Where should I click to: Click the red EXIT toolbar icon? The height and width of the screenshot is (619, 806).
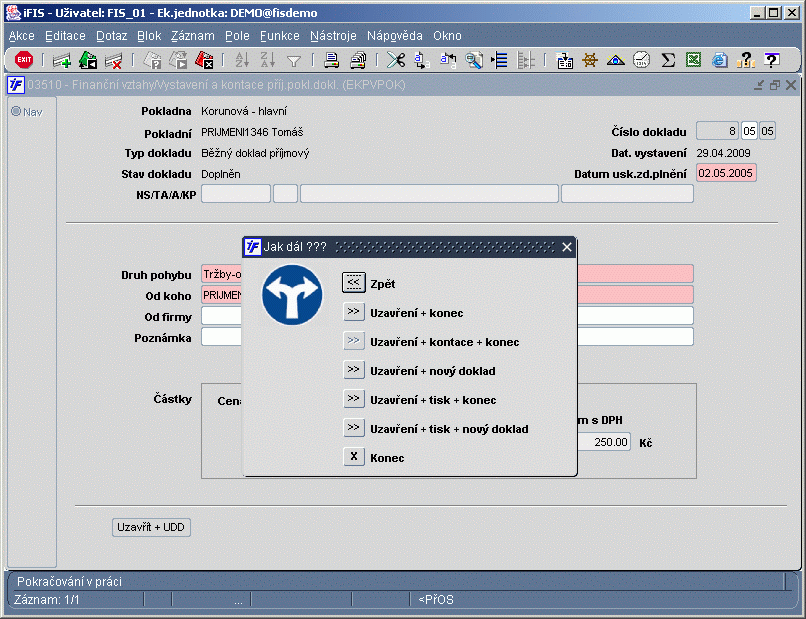pyautogui.click(x=24, y=60)
